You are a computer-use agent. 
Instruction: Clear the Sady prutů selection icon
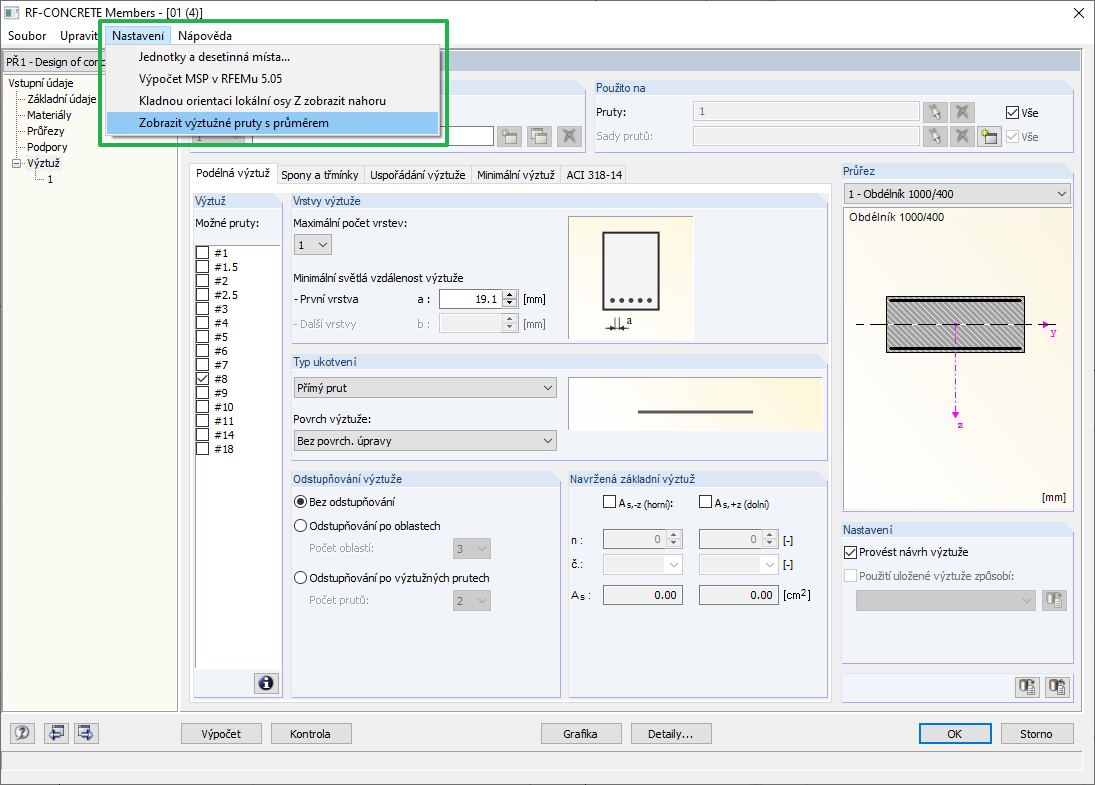click(x=962, y=136)
